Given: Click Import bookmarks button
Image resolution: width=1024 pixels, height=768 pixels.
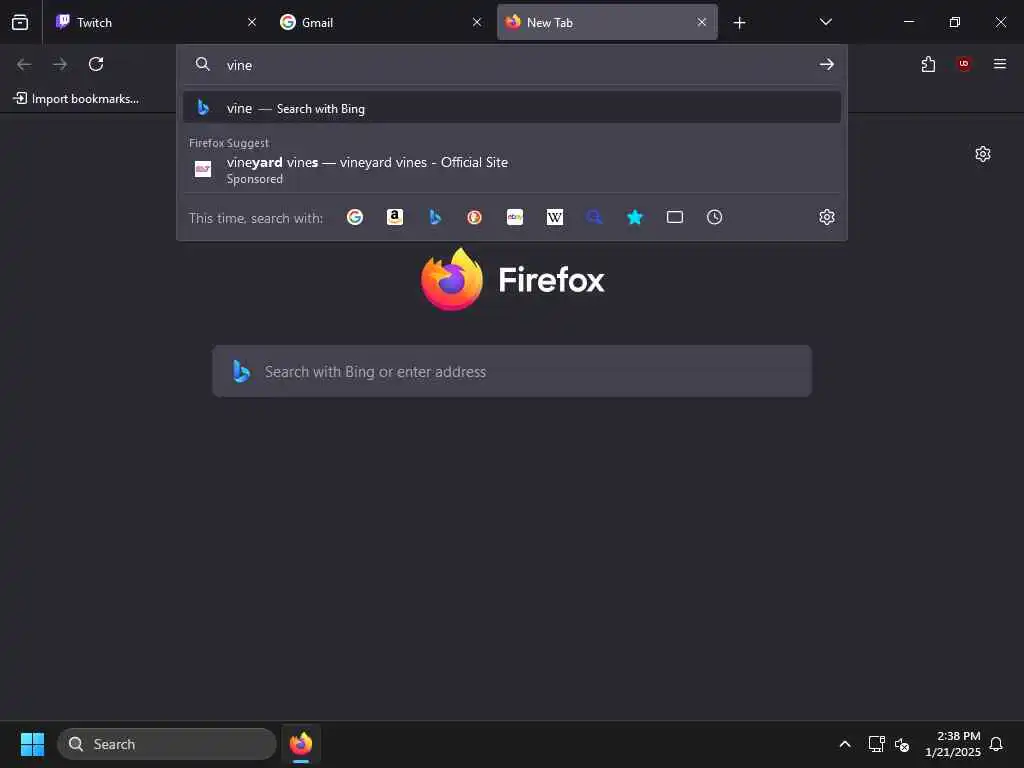Looking at the screenshot, I should (x=76, y=99).
